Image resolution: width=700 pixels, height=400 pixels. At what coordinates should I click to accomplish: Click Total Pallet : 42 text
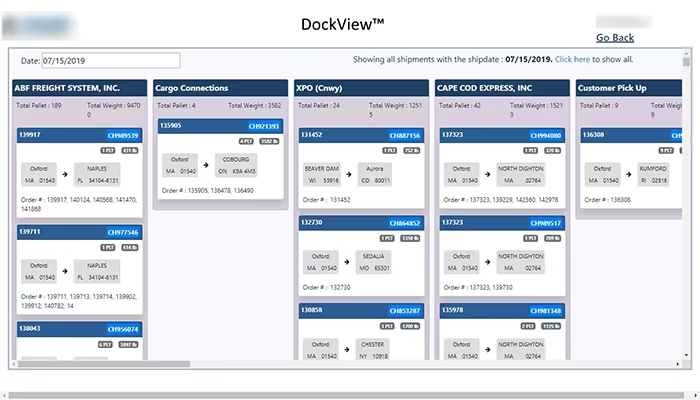(x=460, y=106)
